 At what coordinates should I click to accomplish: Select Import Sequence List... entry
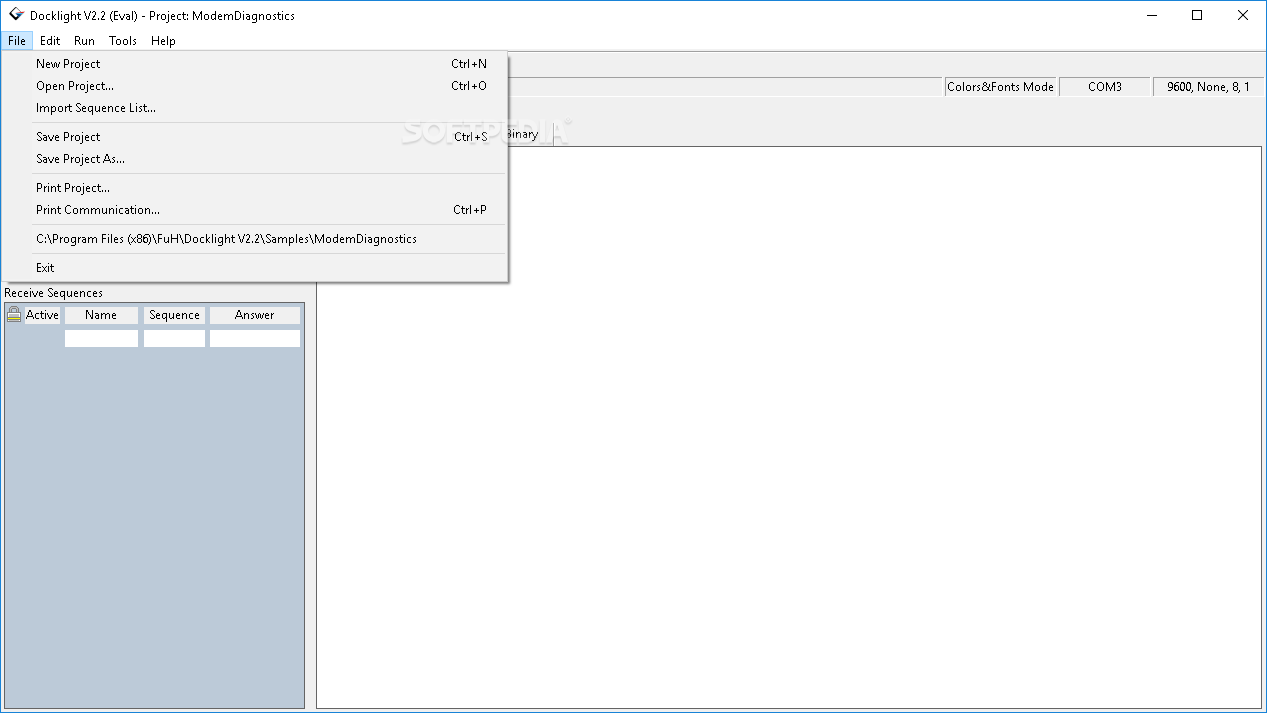[256, 108]
